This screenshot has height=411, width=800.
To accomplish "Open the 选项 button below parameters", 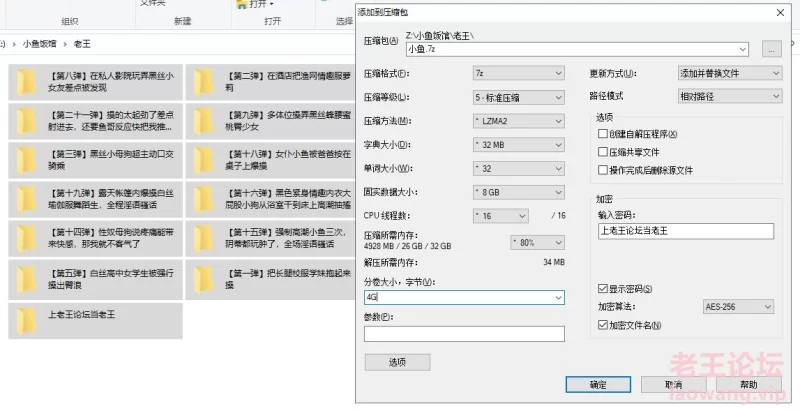I will pyautogui.click(x=397, y=362).
